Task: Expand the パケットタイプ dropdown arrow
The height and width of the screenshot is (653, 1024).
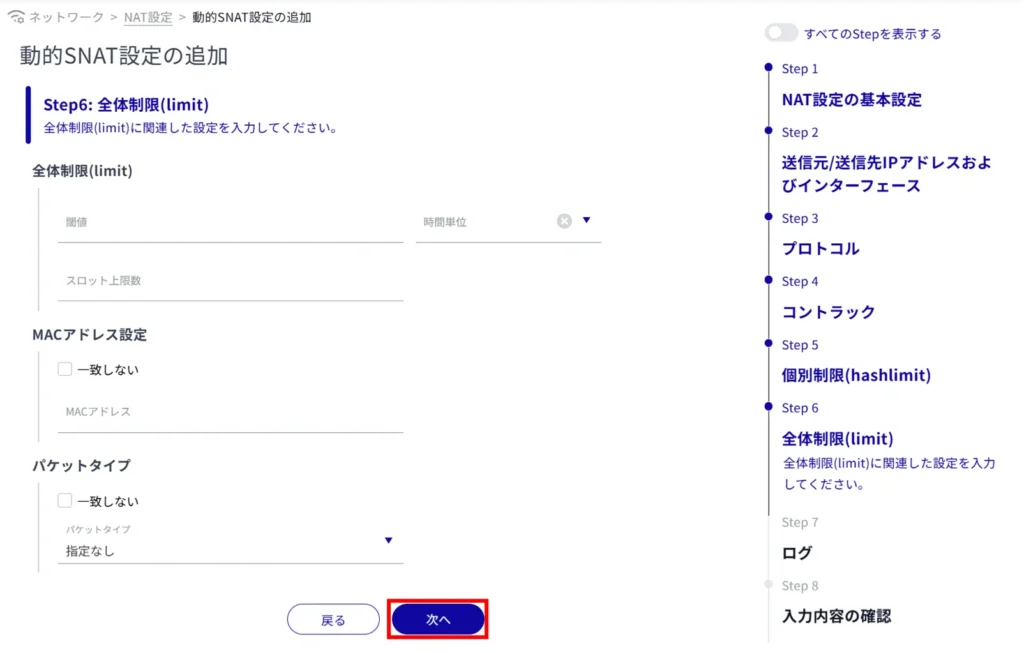Action: click(x=389, y=541)
